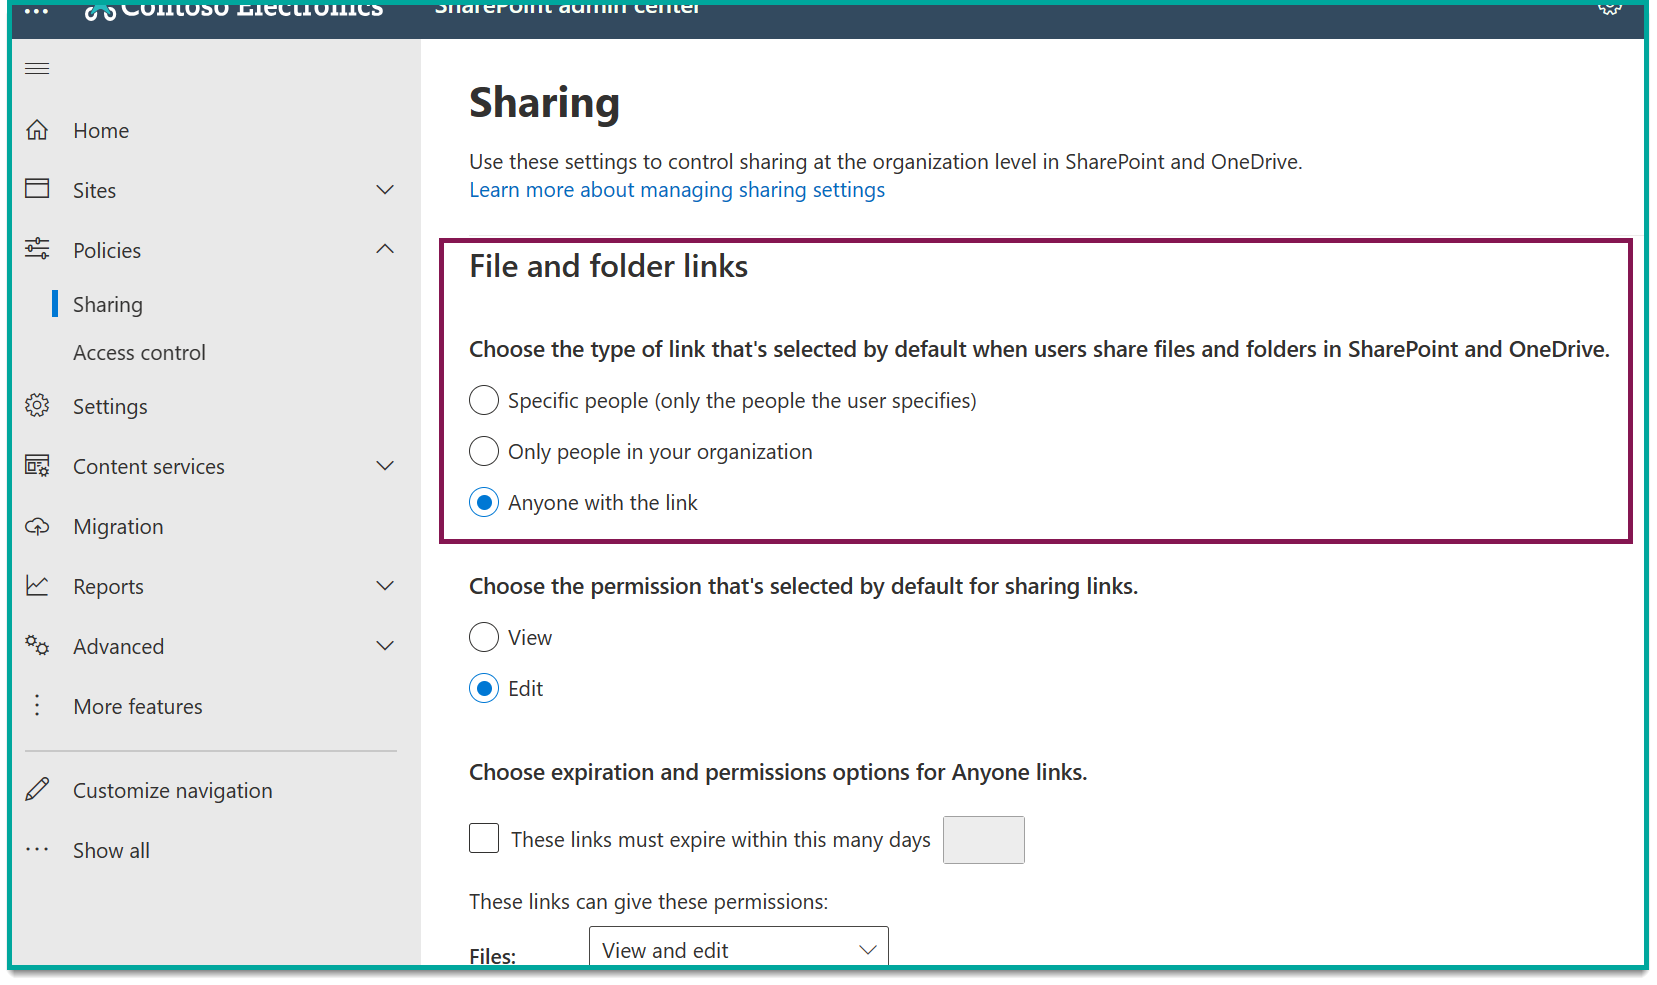Screen dimensions: 1657x985
Task: Select Sharing in the Policies menu
Action: [x=107, y=303]
